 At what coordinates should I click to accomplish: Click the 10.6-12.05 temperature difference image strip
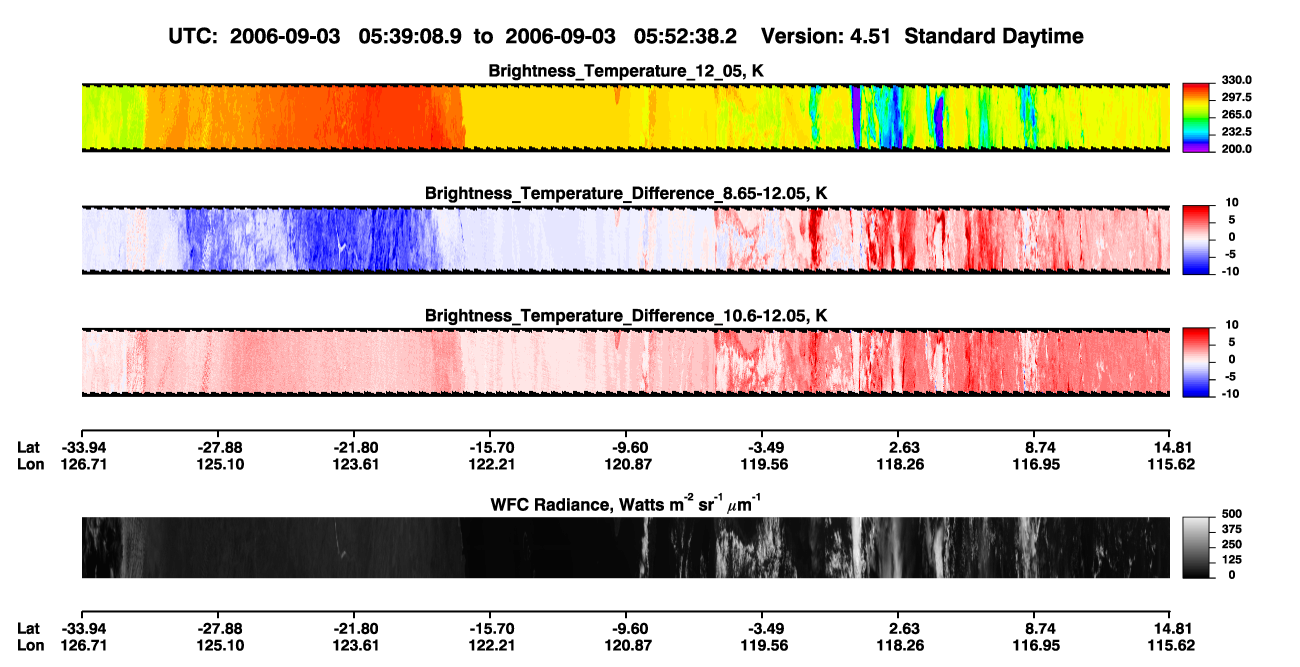coord(625,361)
